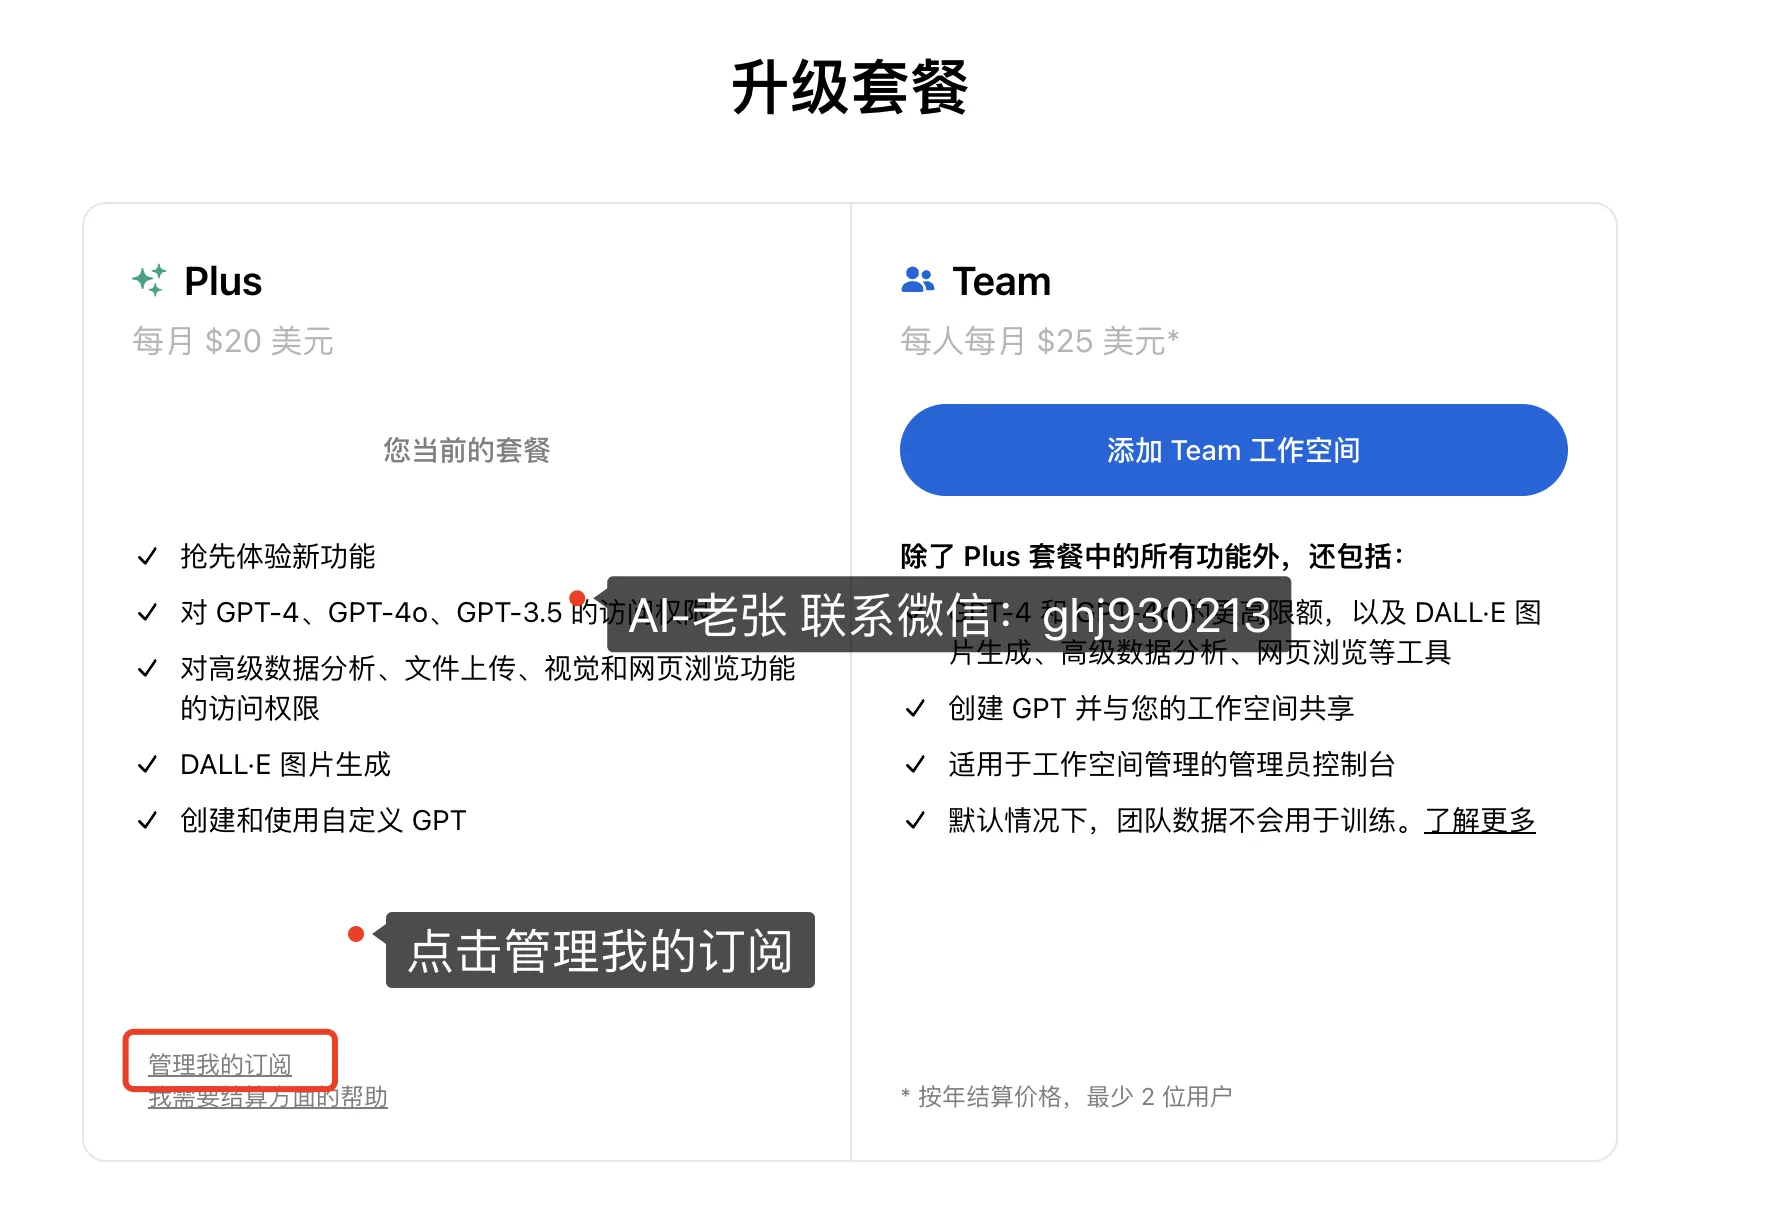Follow the 了解更多 link

pos(1479,821)
